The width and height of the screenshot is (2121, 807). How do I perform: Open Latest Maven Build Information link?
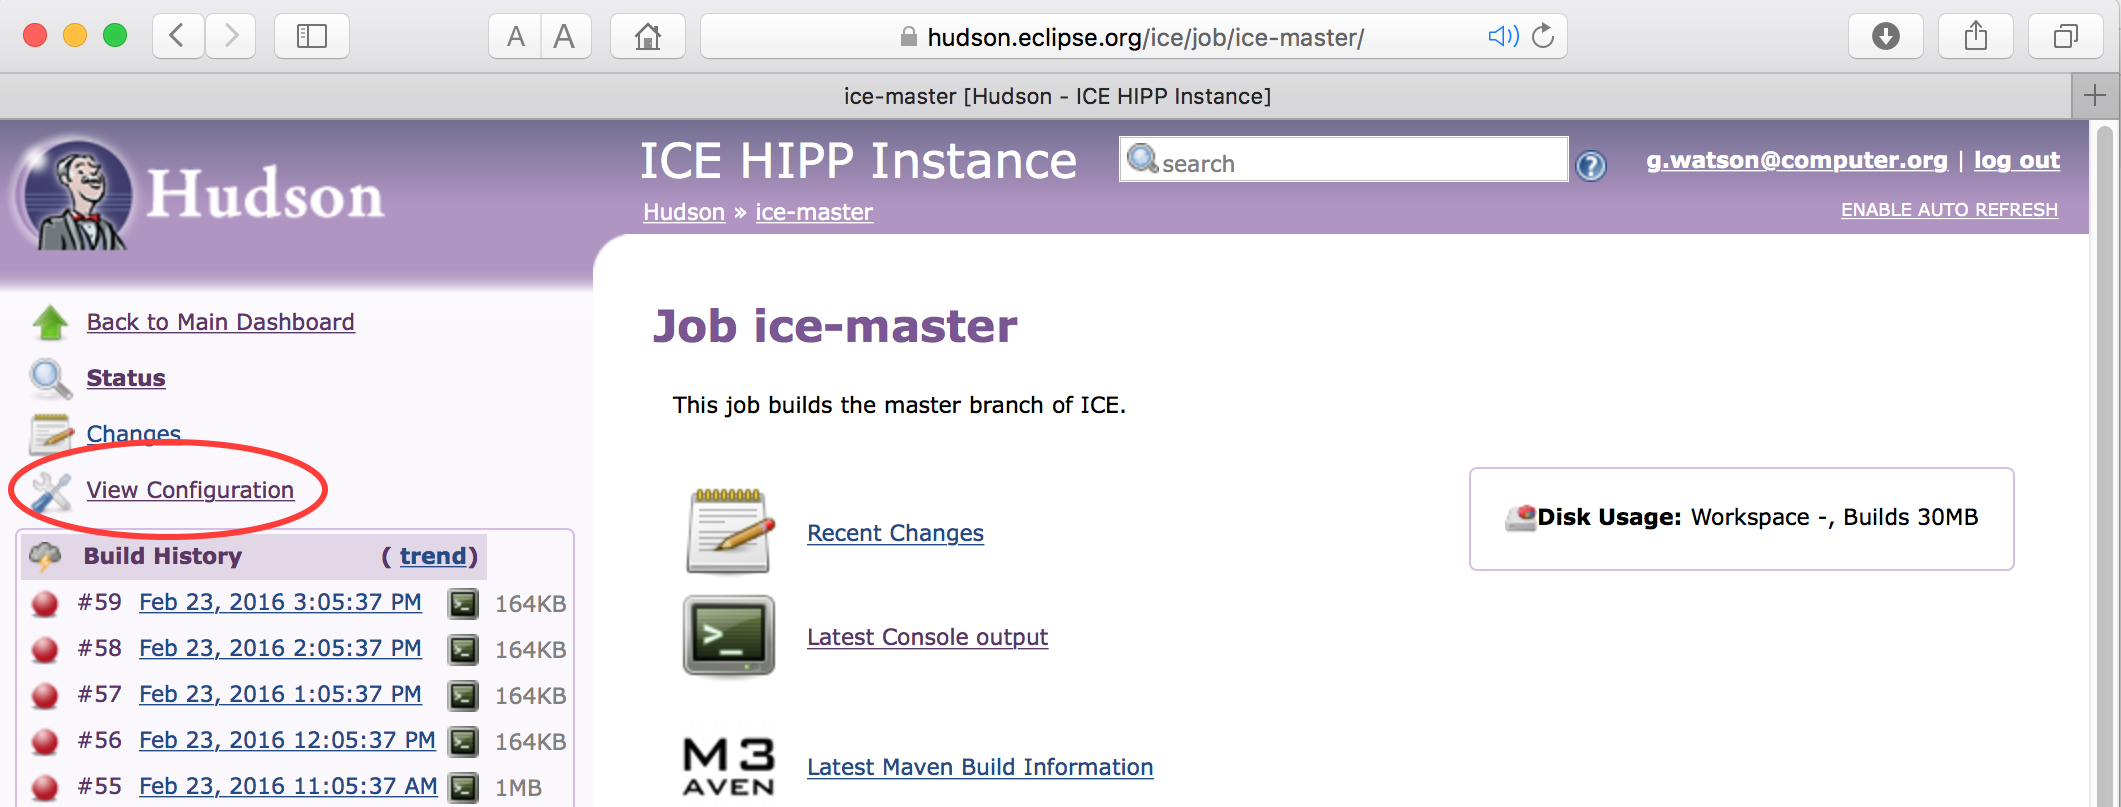tap(981, 767)
